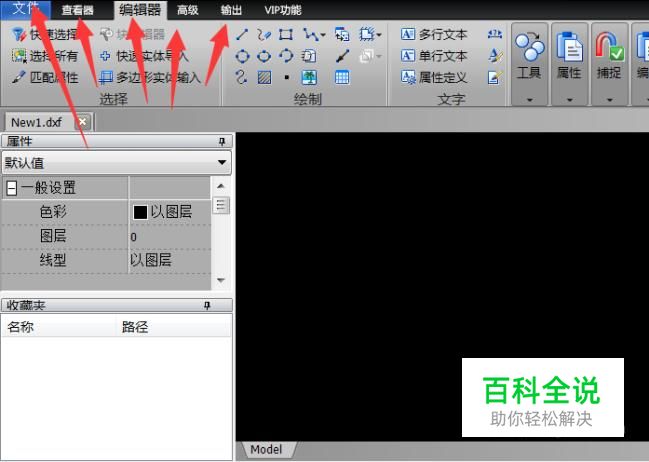Click 选择所有 select all

45,56
